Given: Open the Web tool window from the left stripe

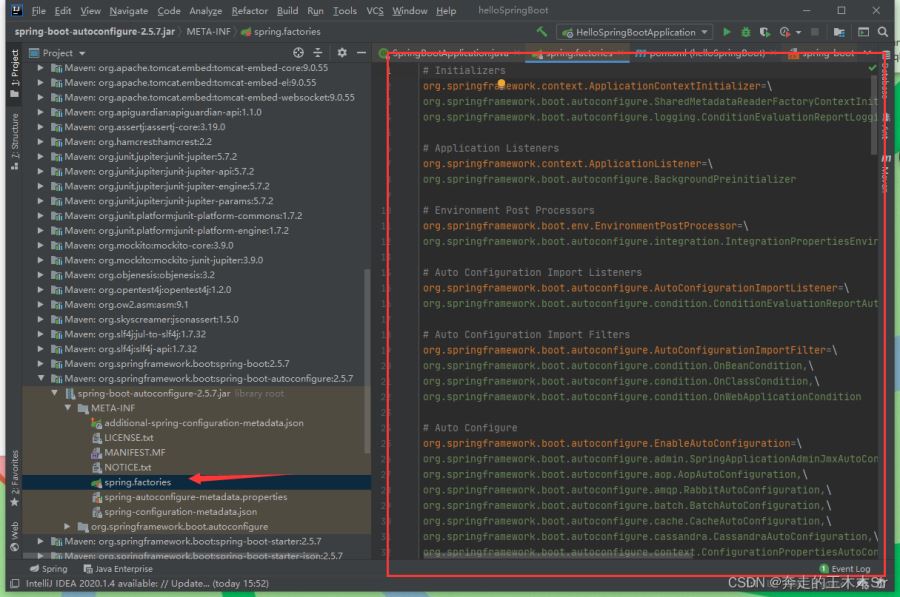Looking at the screenshot, I should coord(14,536).
